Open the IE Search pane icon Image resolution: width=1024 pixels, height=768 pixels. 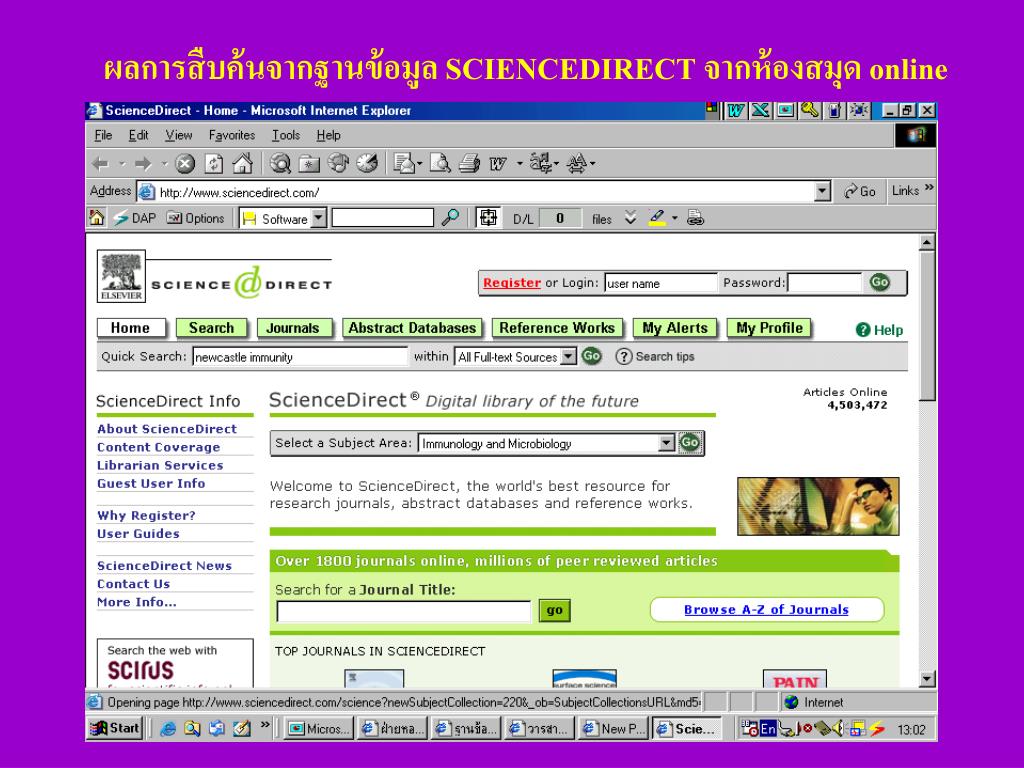pos(280,163)
